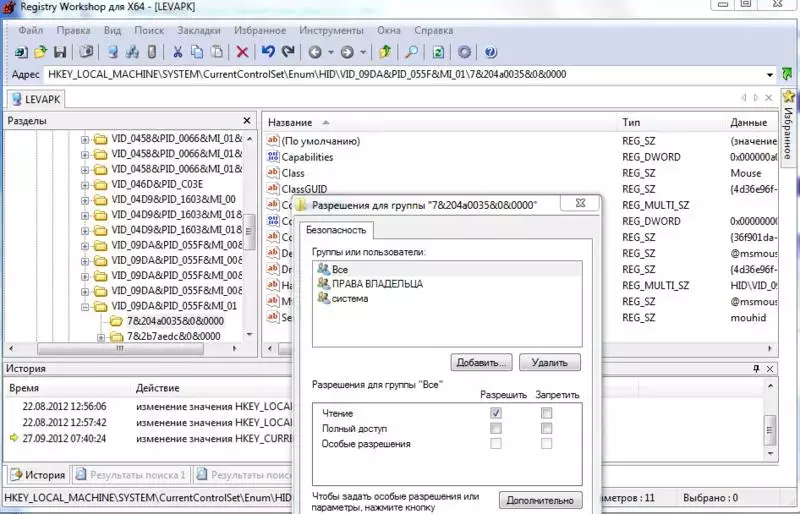Go forward with the right arrow icon
Screen dimensions: 800x514
[347, 52]
